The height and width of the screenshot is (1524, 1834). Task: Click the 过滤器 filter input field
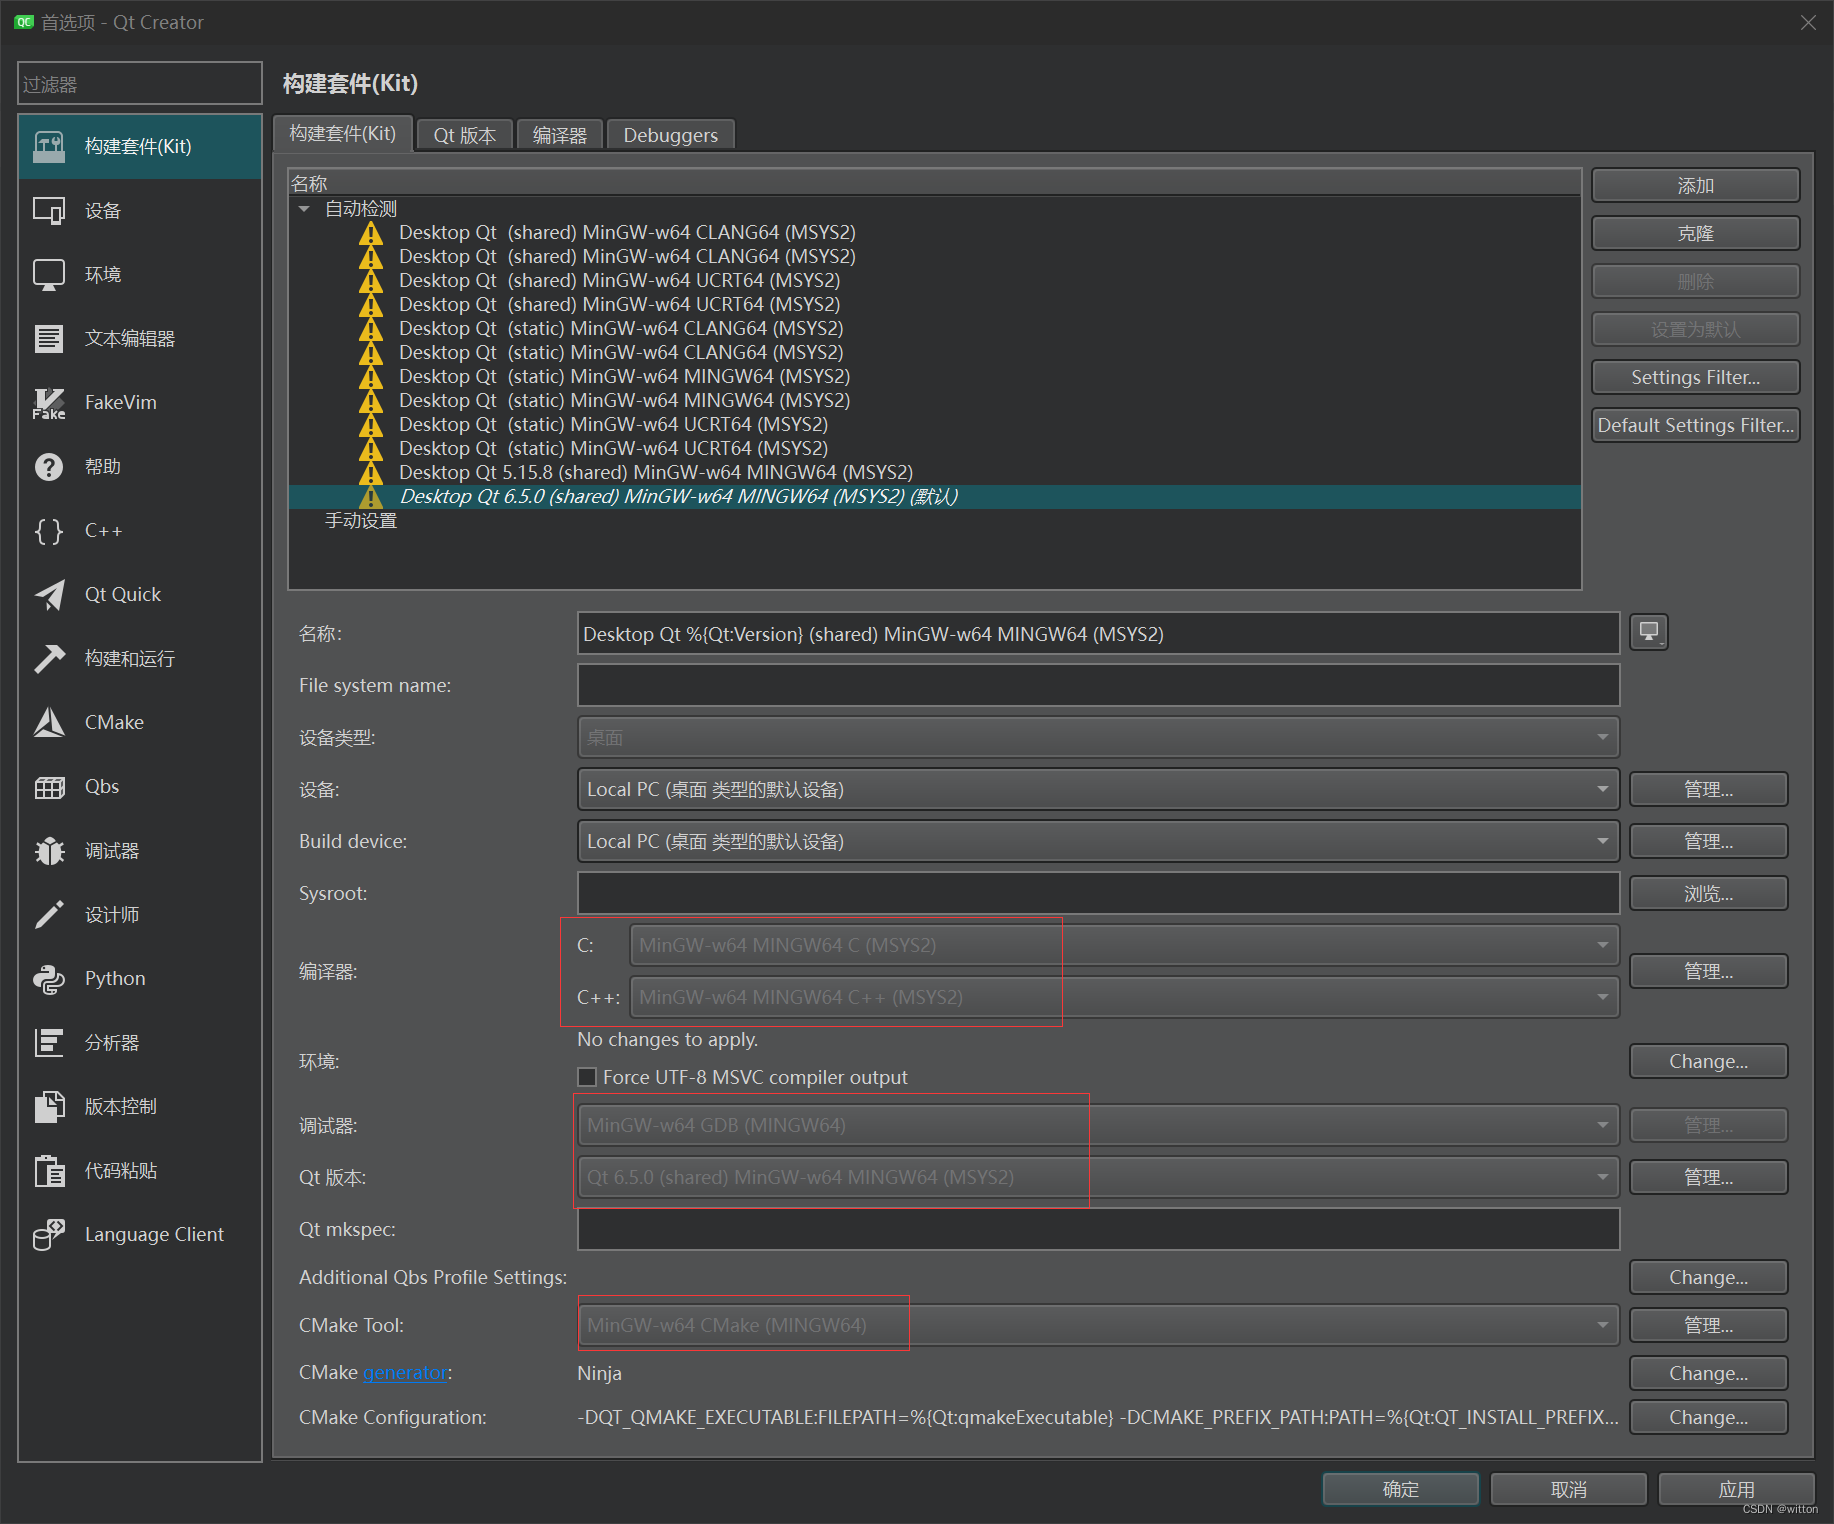pyautogui.click(x=140, y=84)
